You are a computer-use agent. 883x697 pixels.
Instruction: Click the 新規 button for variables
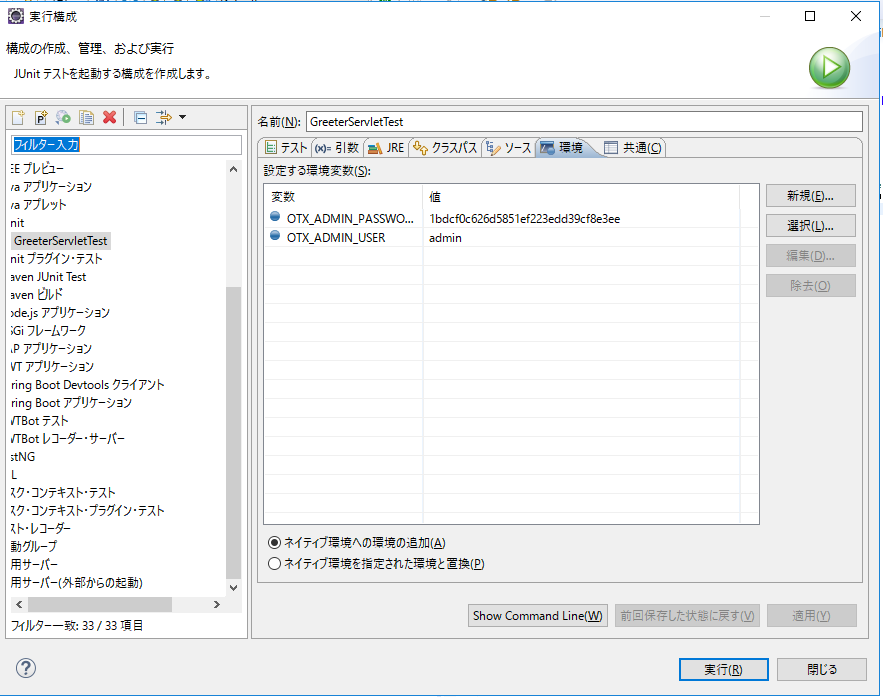click(x=810, y=196)
